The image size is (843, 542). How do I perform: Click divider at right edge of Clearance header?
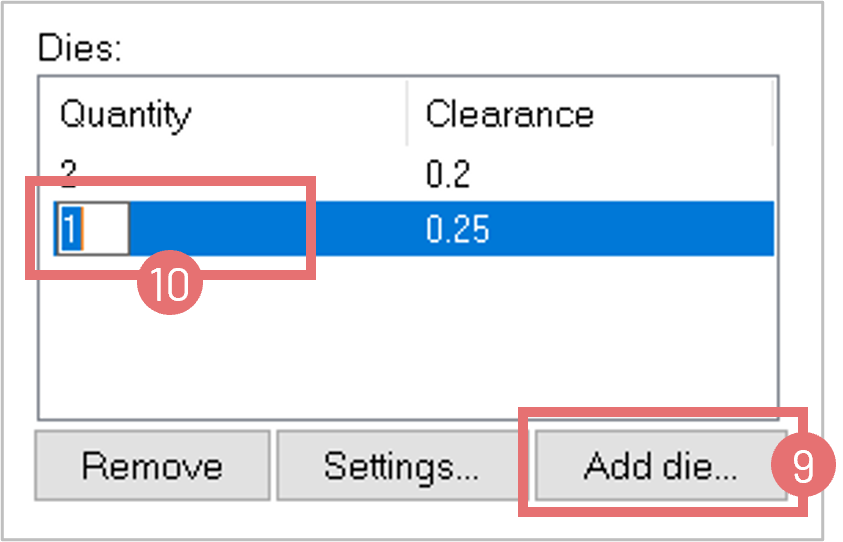[x=771, y=113]
